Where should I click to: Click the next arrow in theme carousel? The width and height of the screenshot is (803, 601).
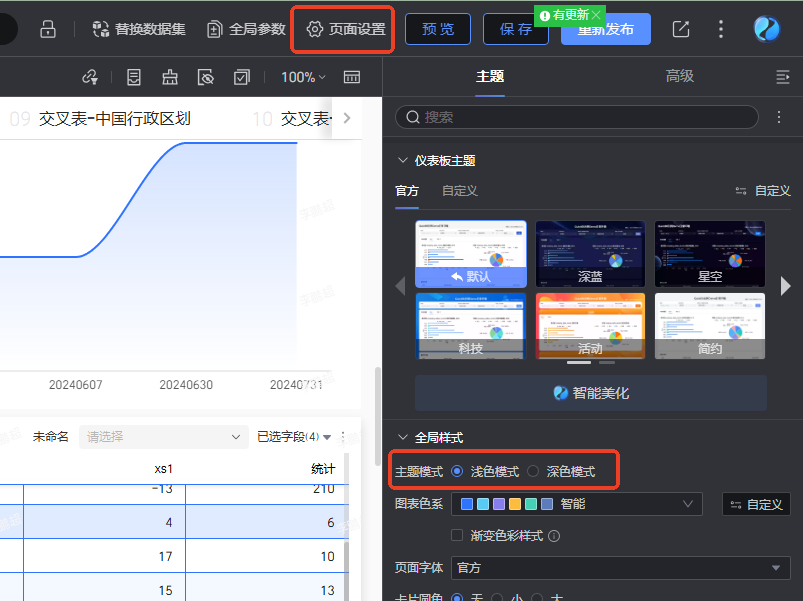(785, 287)
